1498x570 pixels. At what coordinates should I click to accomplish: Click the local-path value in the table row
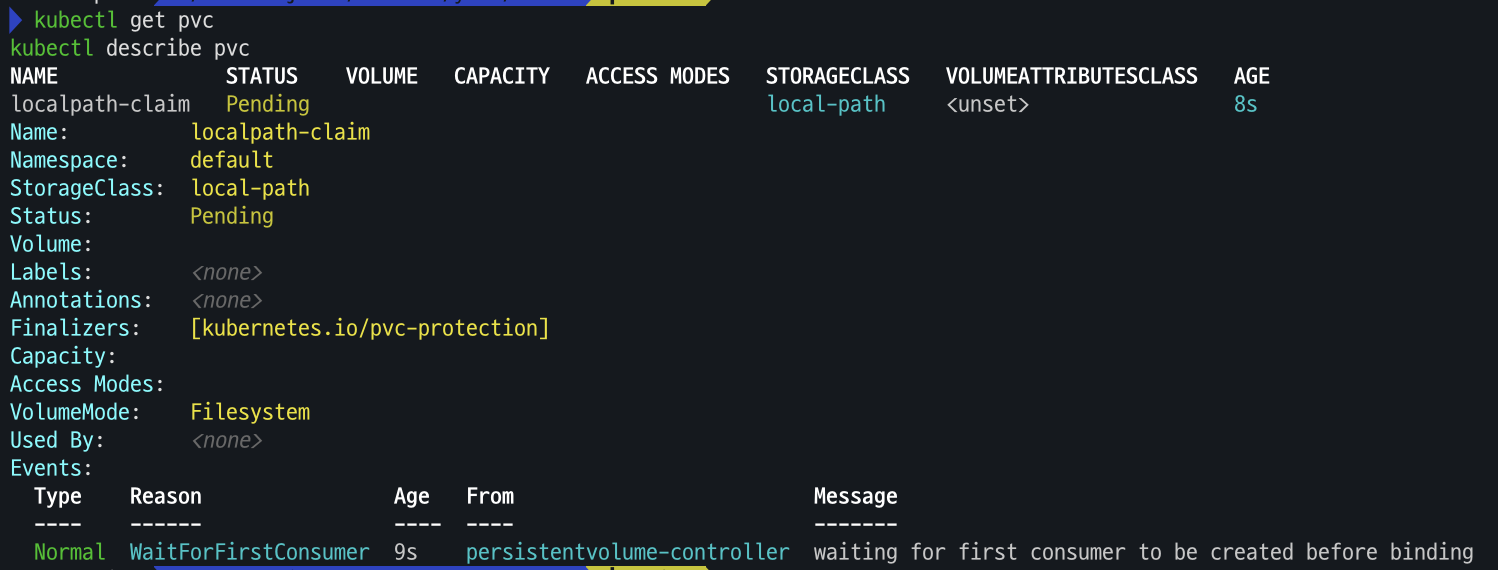click(826, 104)
